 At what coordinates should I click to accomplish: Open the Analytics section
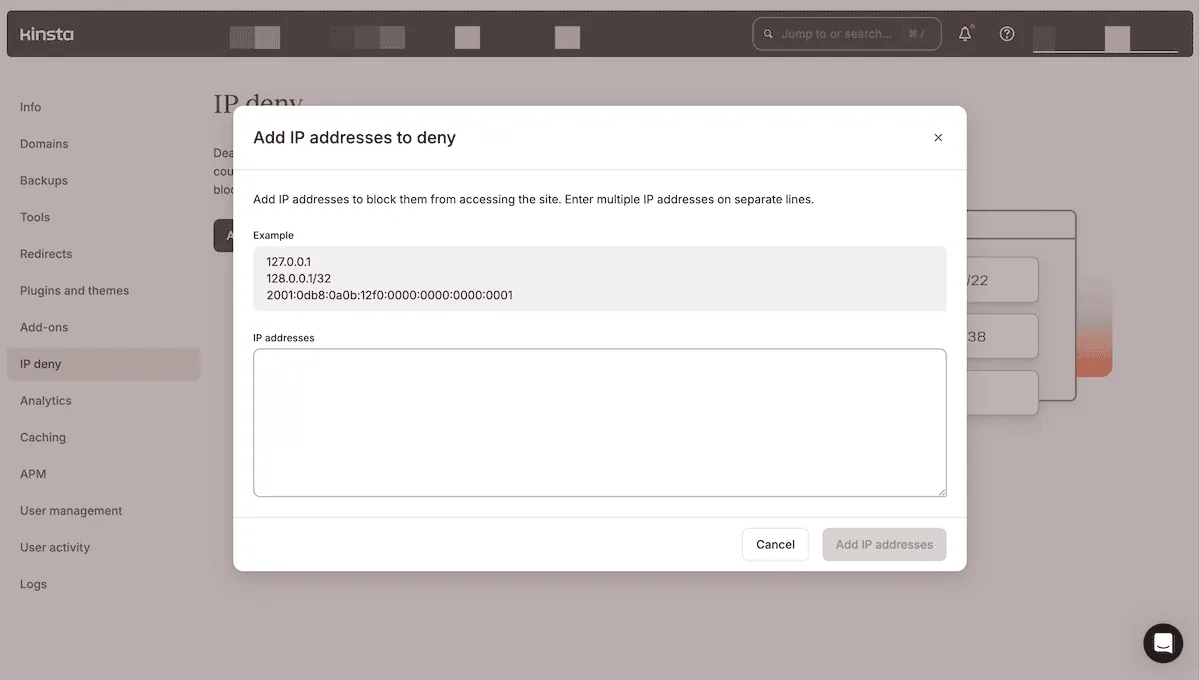[x=45, y=400]
